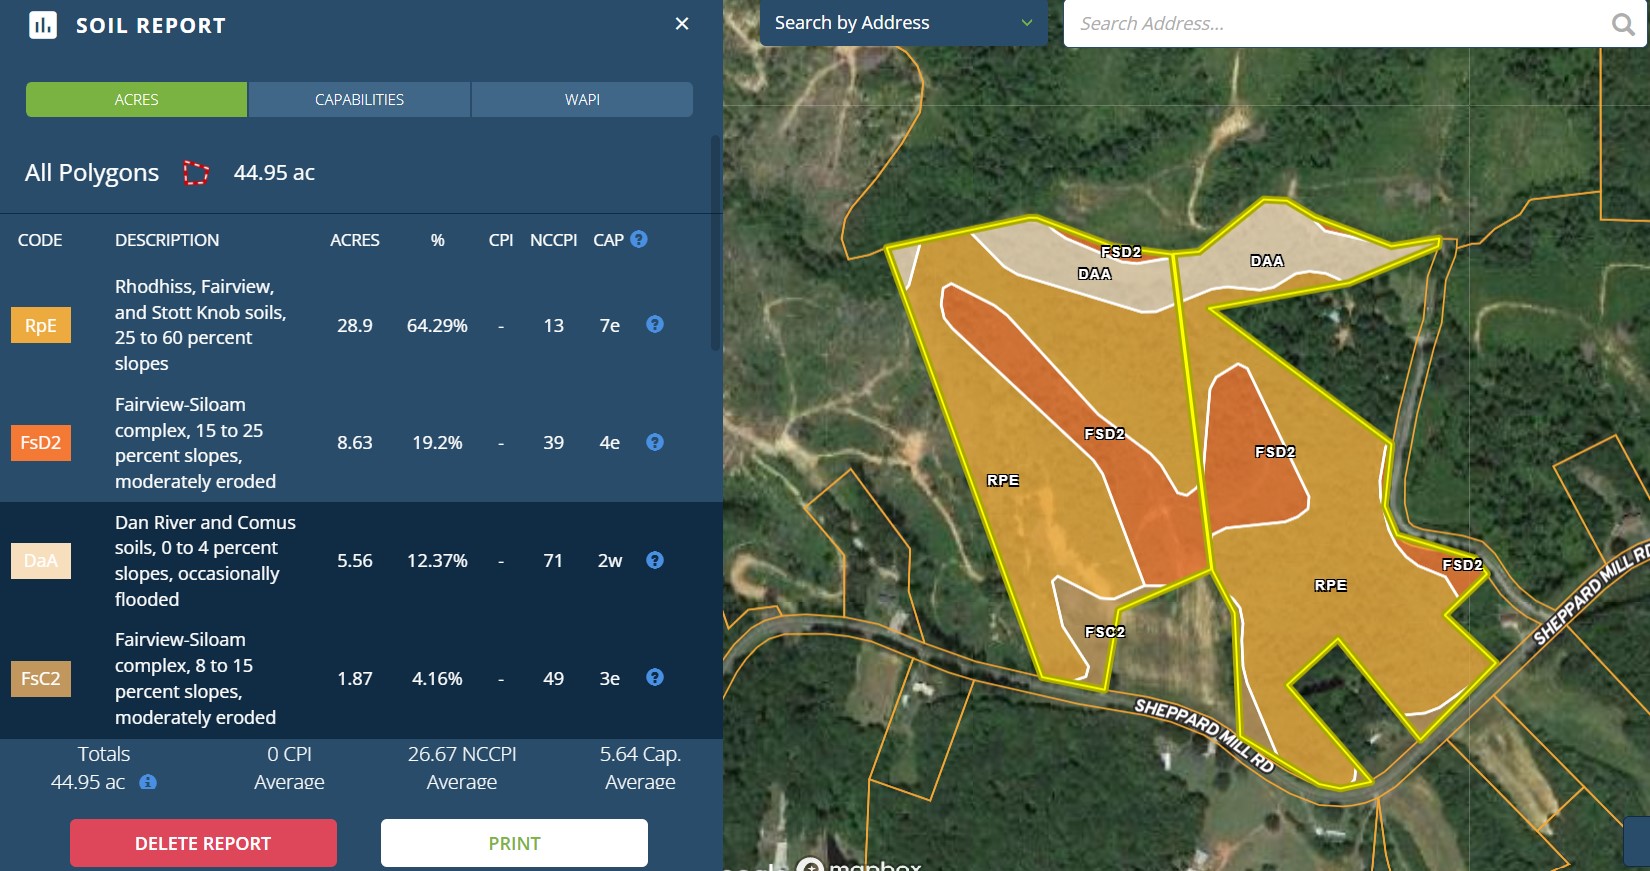Select the Acres tab
The image size is (1650, 871).
pos(136,100)
